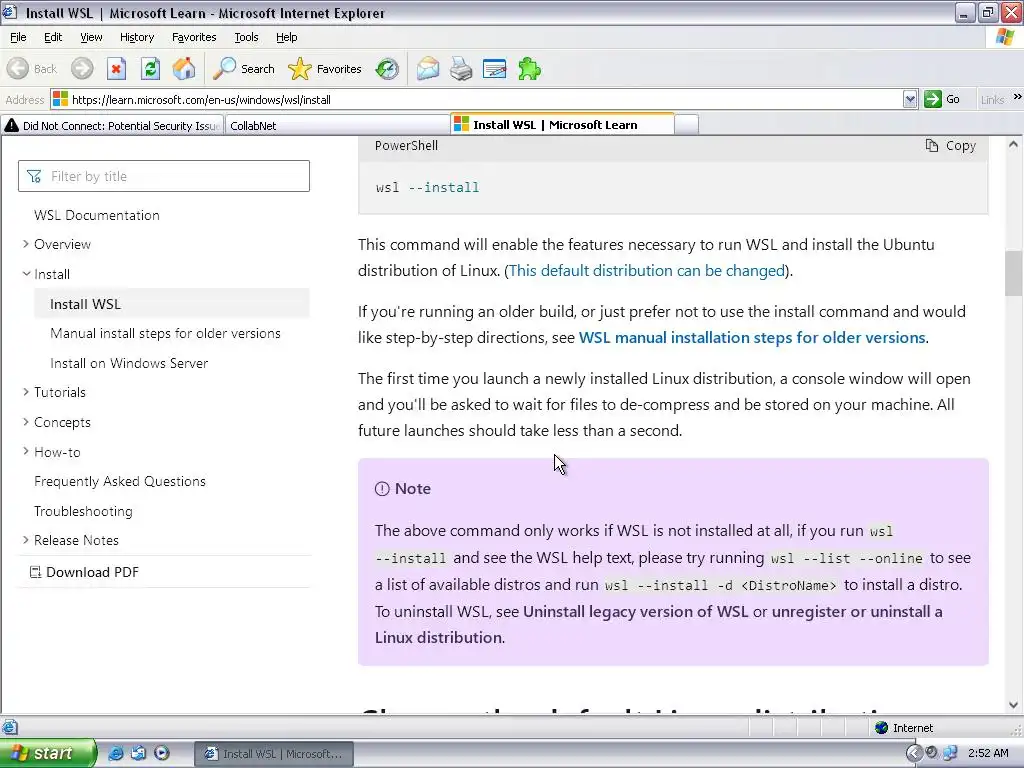Screen dimensions: 1024x768
Task: Open Install on Windows Server page
Action: (129, 363)
